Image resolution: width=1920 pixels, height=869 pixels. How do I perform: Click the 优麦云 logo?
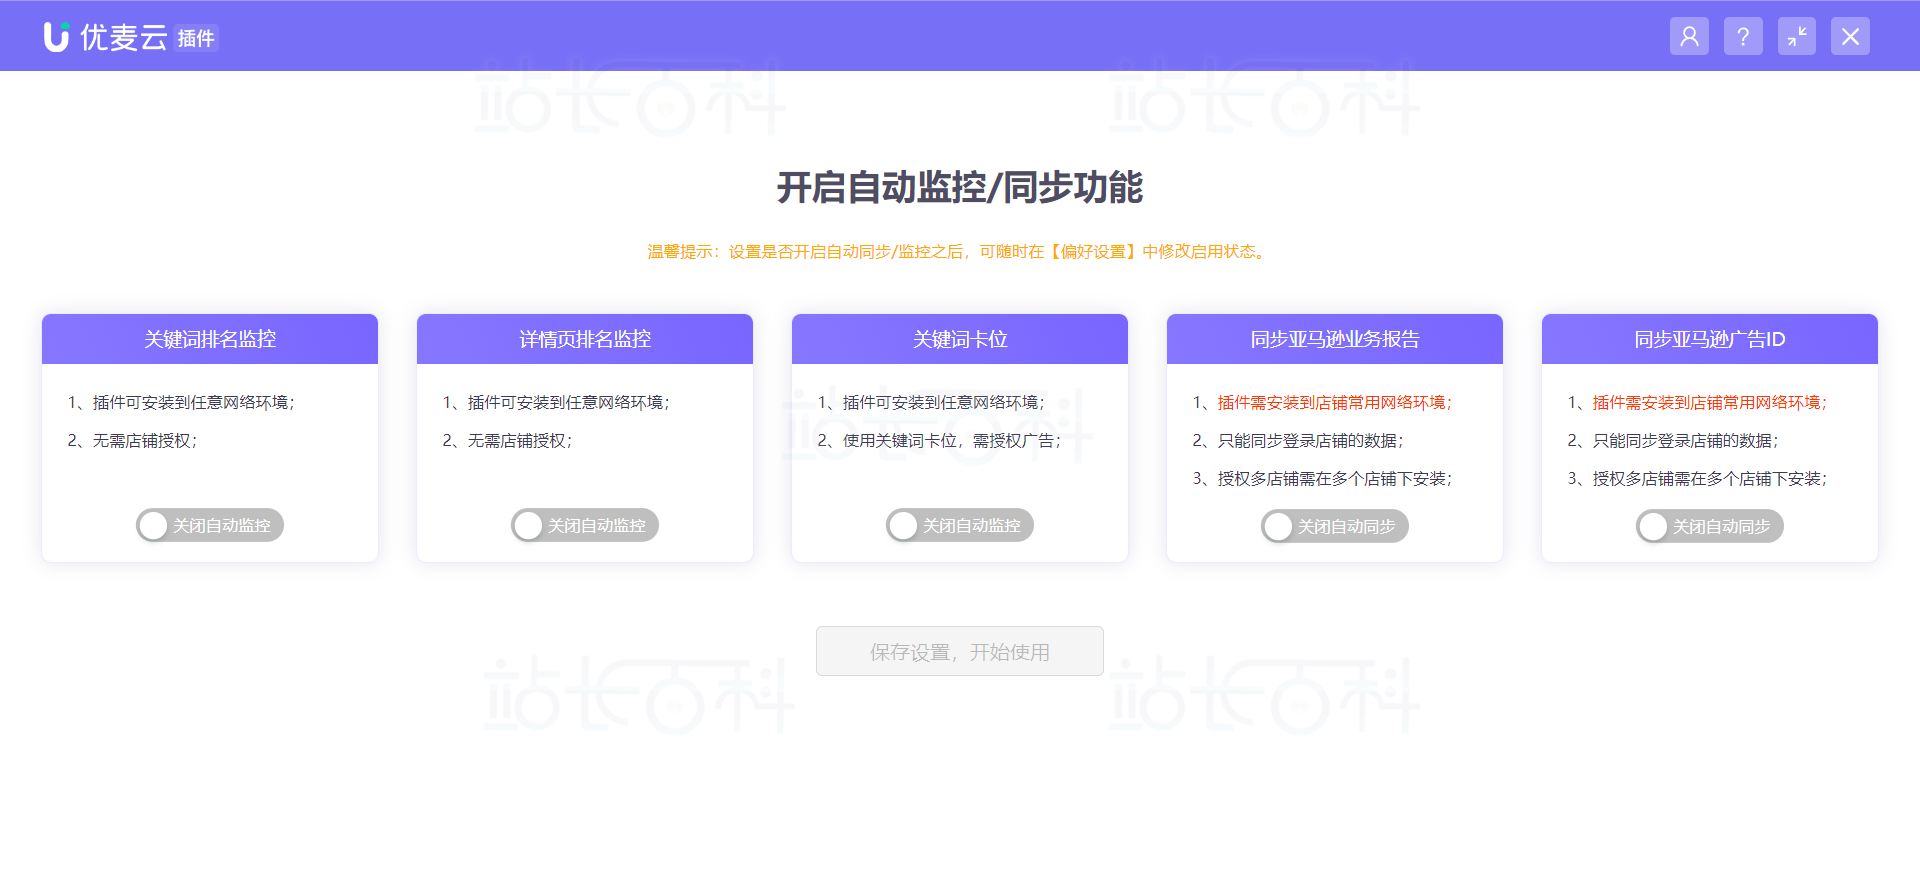(106, 37)
